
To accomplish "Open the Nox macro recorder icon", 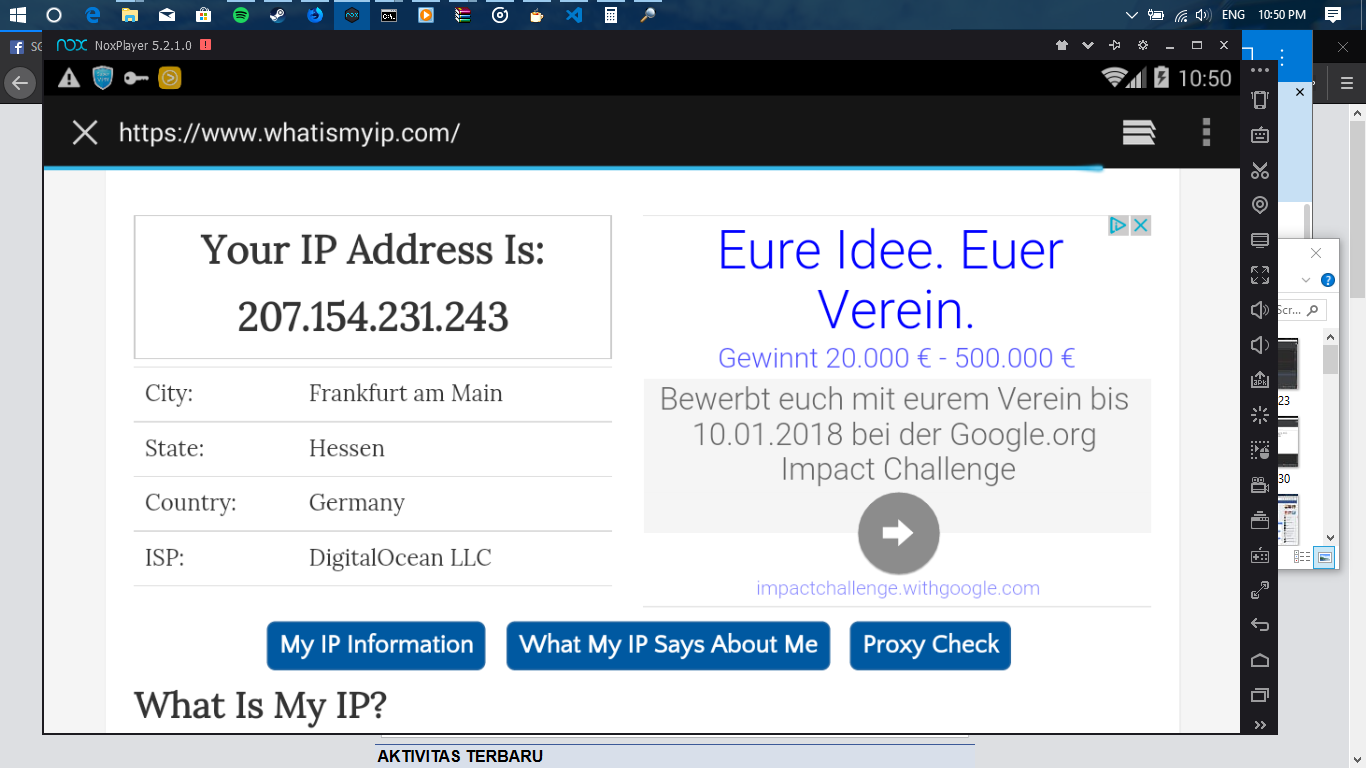I will (1260, 450).
